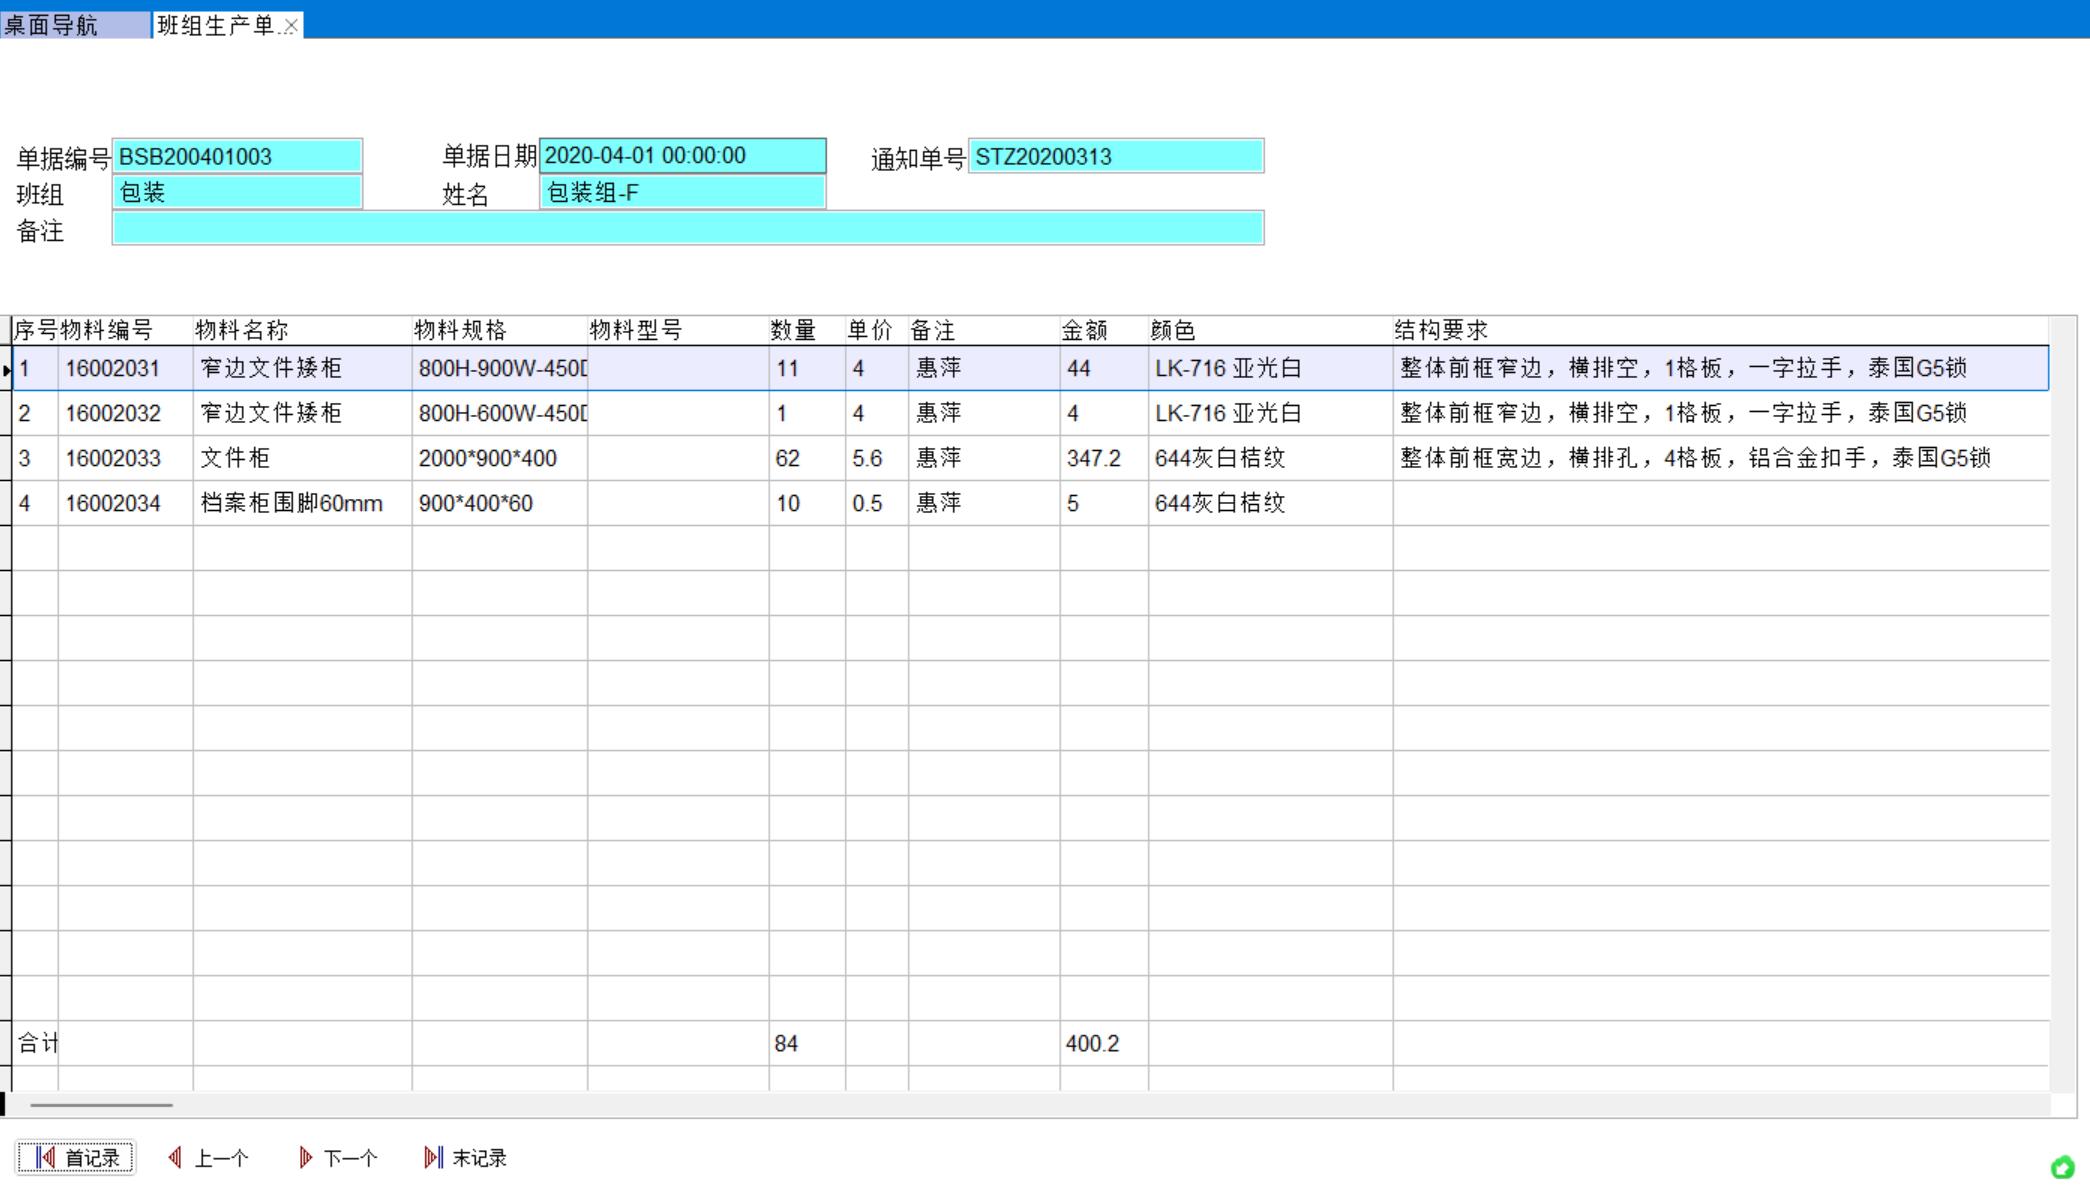Click the 首记录 first-record button

click(x=75, y=1158)
